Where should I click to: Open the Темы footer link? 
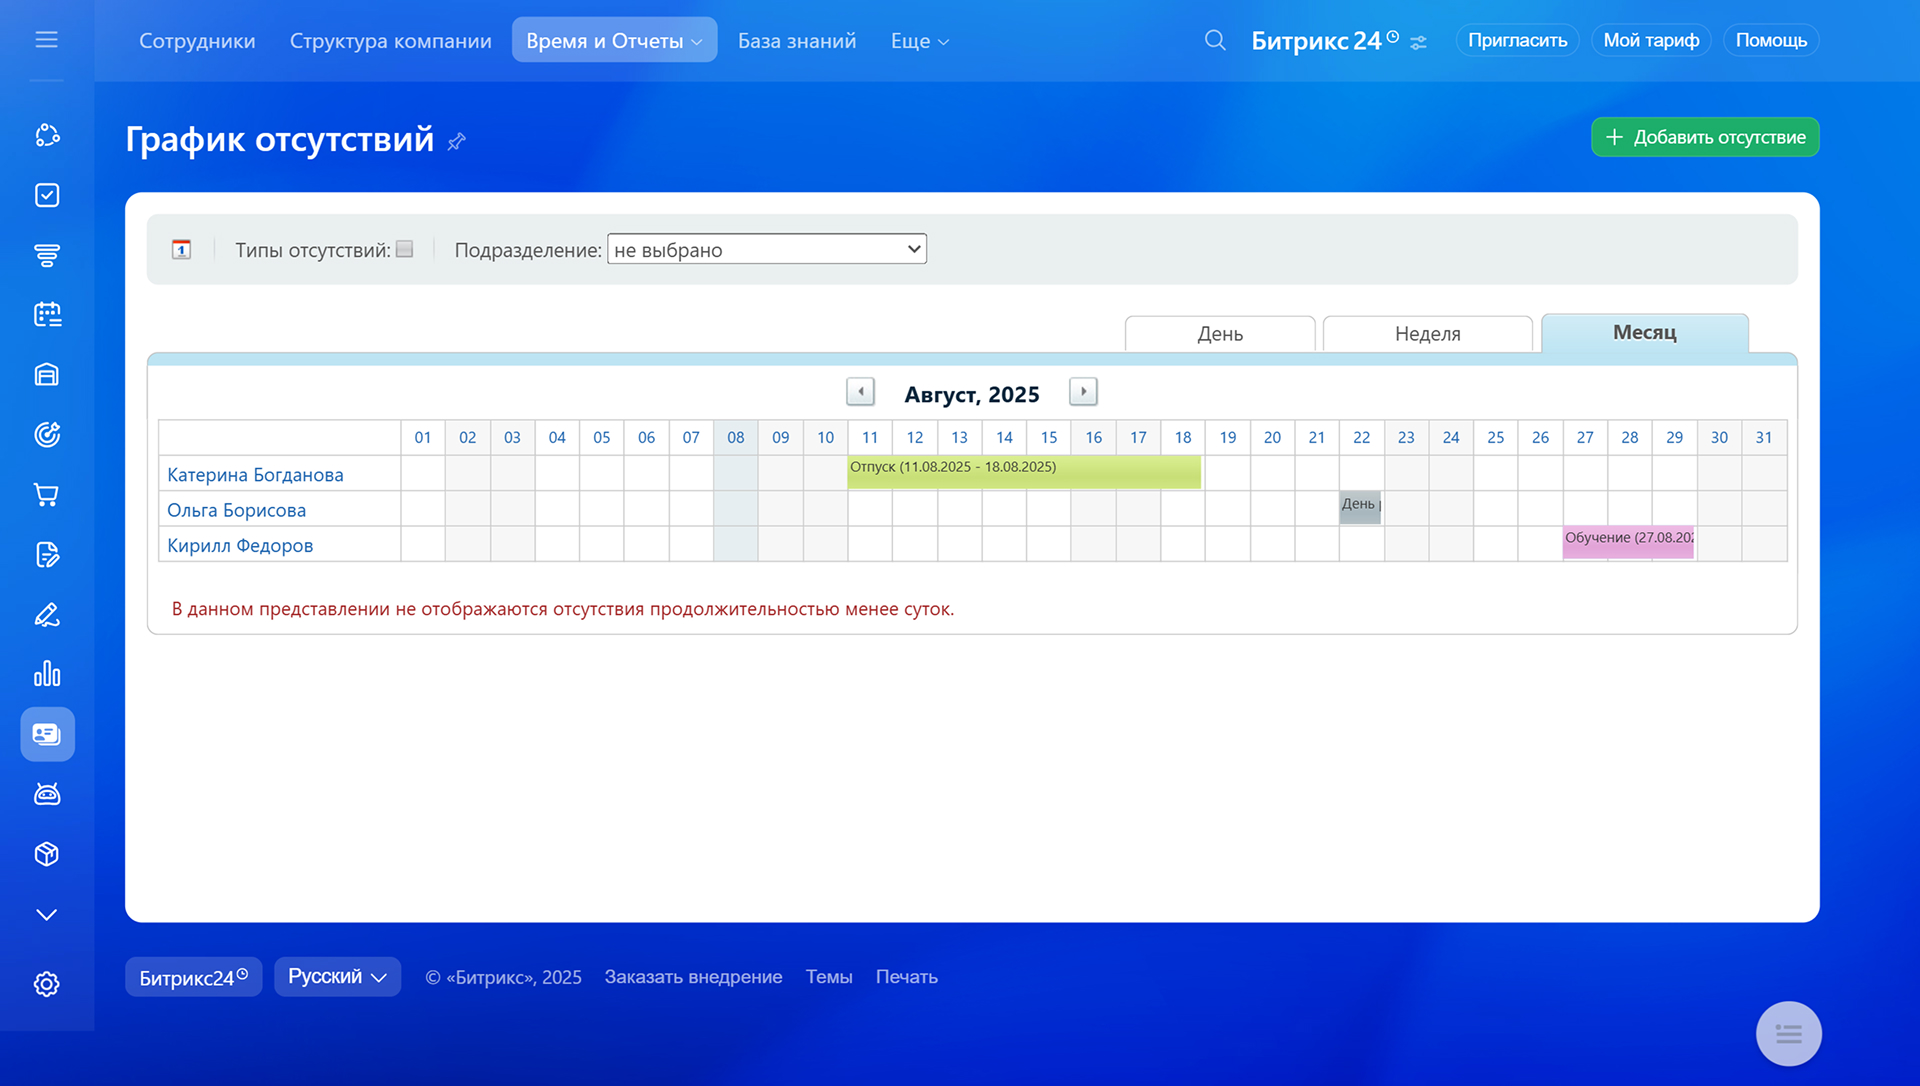(x=829, y=977)
